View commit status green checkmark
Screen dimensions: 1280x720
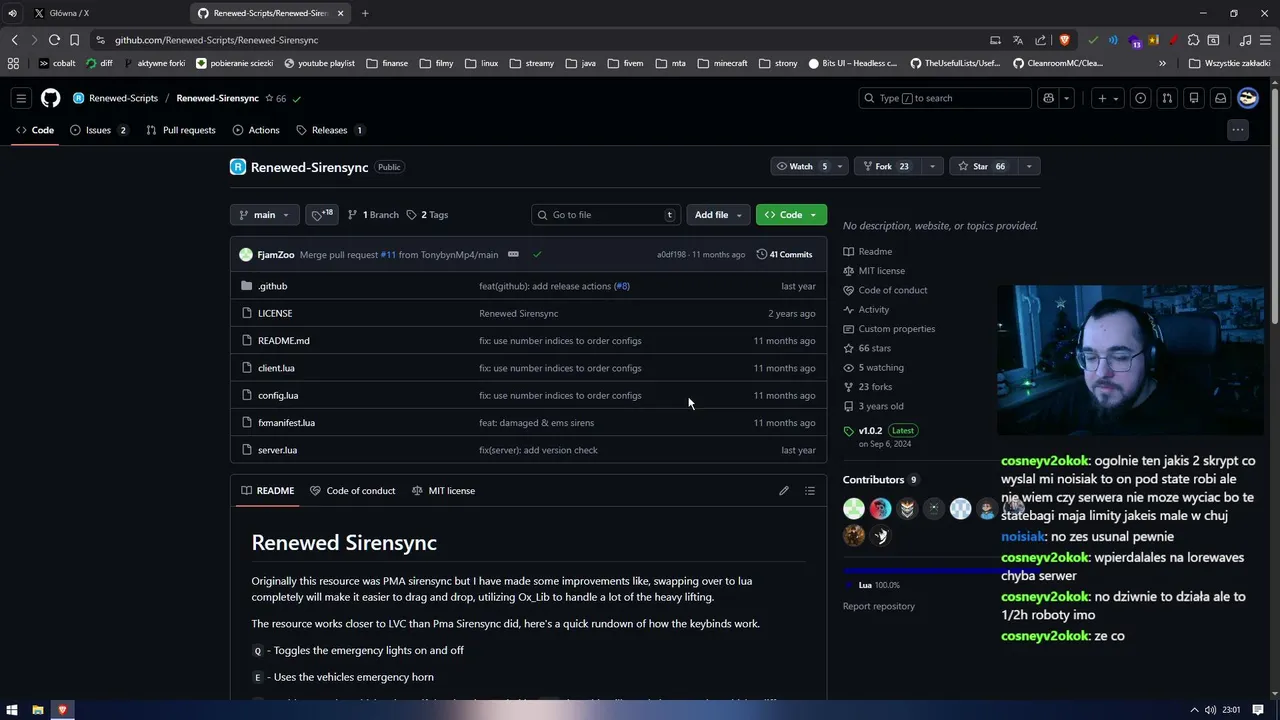537,254
